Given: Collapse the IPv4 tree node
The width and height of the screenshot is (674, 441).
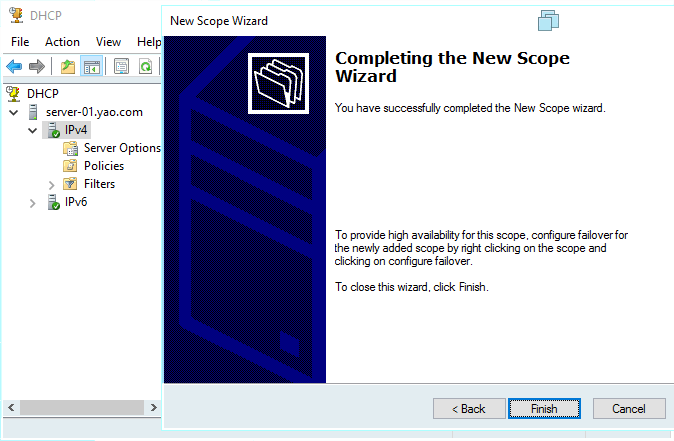Looking at the screenshot, I should tap(33, 130).
